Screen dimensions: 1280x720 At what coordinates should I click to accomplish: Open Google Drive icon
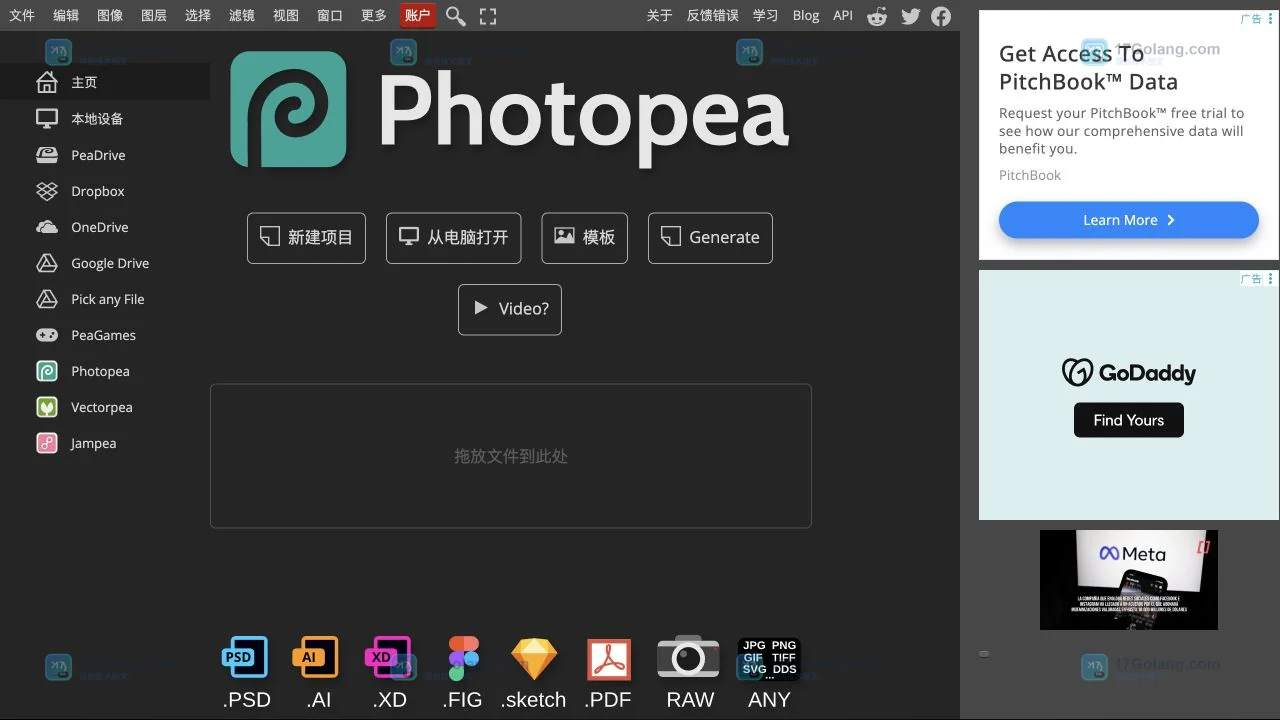[47, 263]
